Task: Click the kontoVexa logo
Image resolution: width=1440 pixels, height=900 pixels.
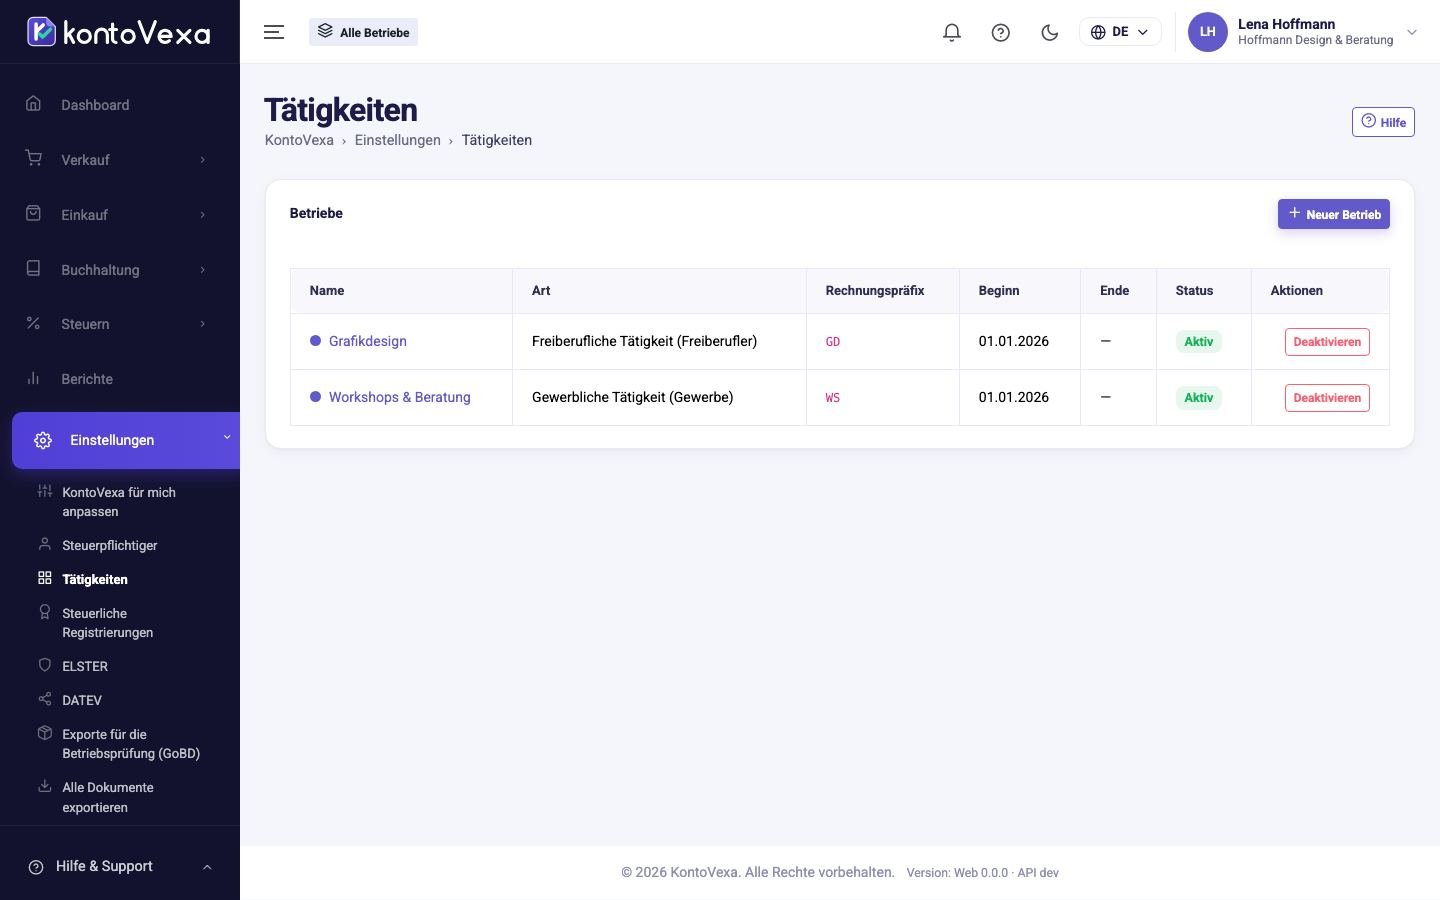Action: coord(119,32)
